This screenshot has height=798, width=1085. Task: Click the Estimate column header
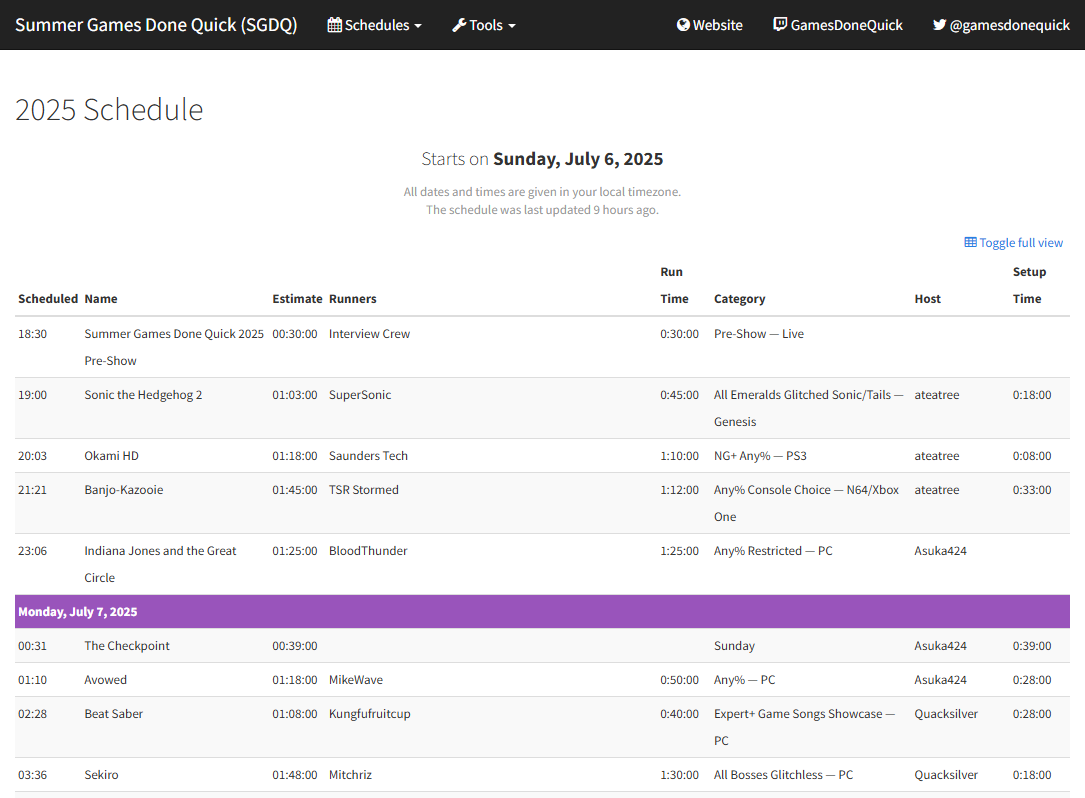[x=298, y=298]
